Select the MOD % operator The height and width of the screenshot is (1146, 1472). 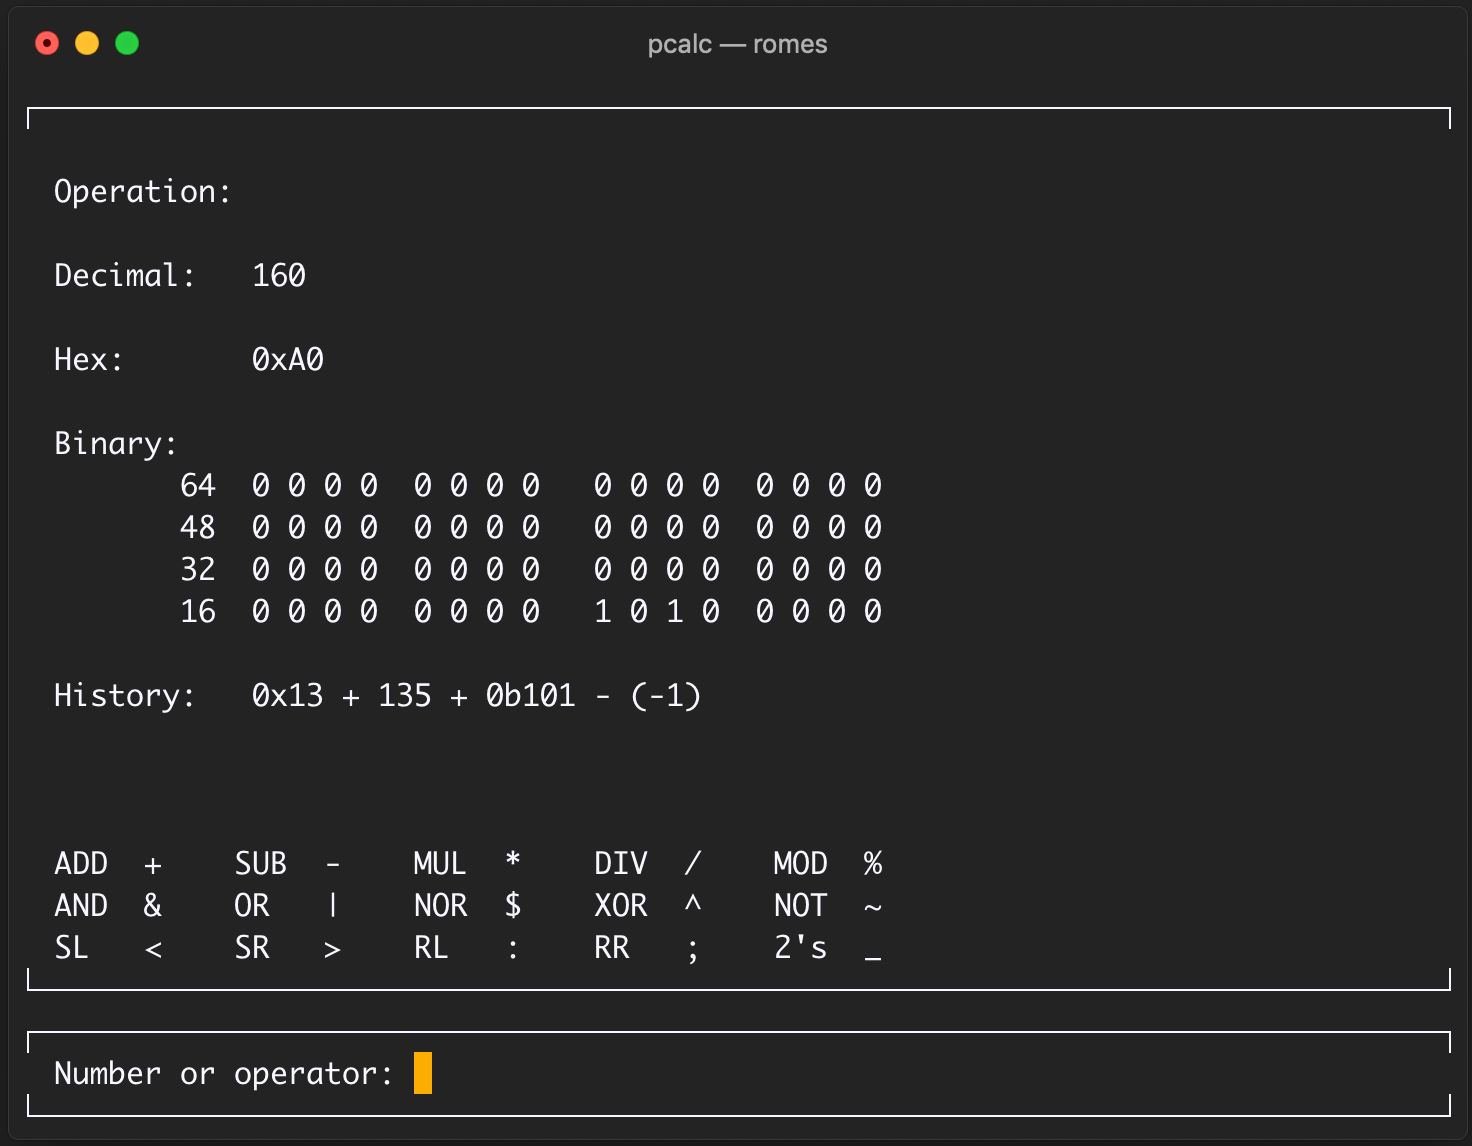pos(825,863)
